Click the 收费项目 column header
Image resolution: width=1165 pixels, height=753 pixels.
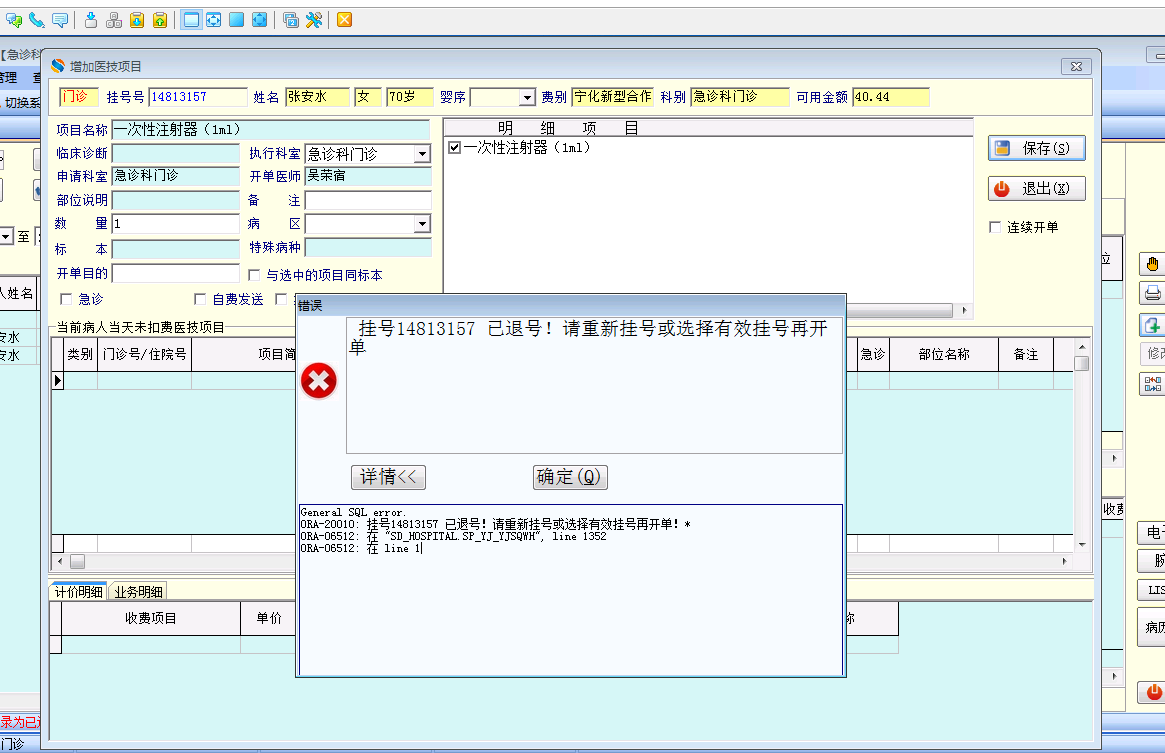pos(151,618)
